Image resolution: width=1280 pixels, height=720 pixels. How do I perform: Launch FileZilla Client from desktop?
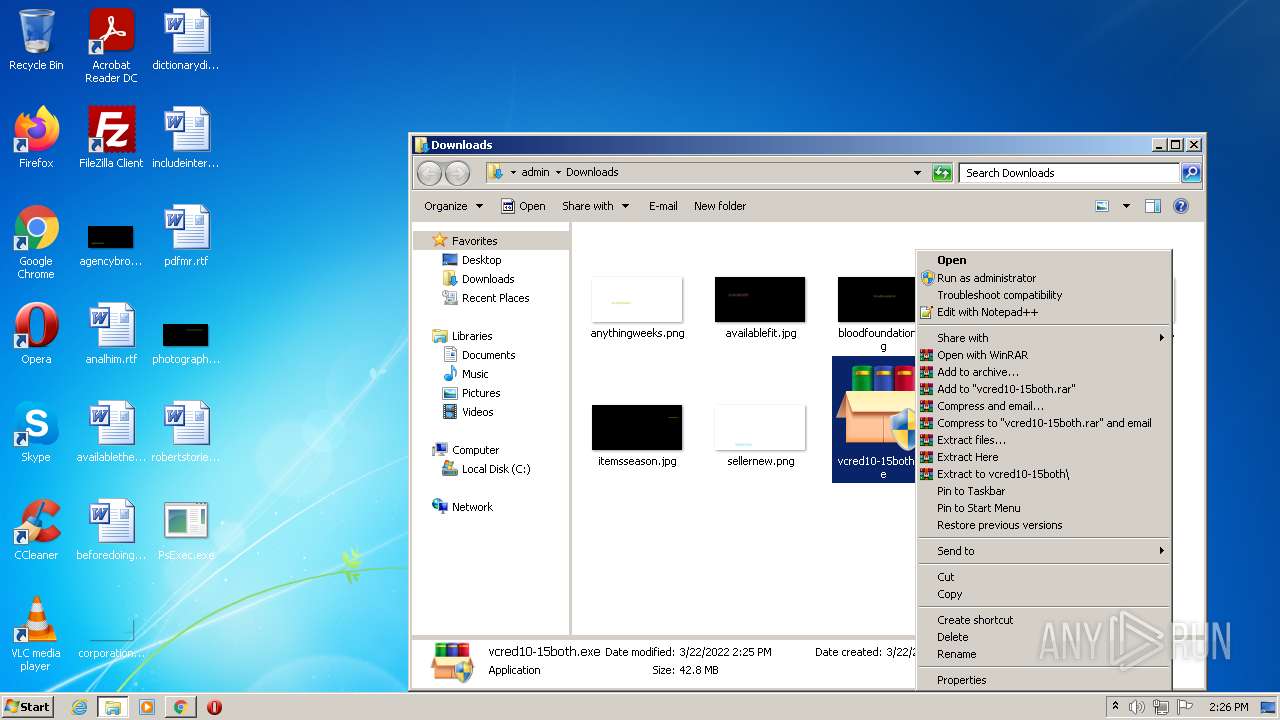[x=111, y=137]
